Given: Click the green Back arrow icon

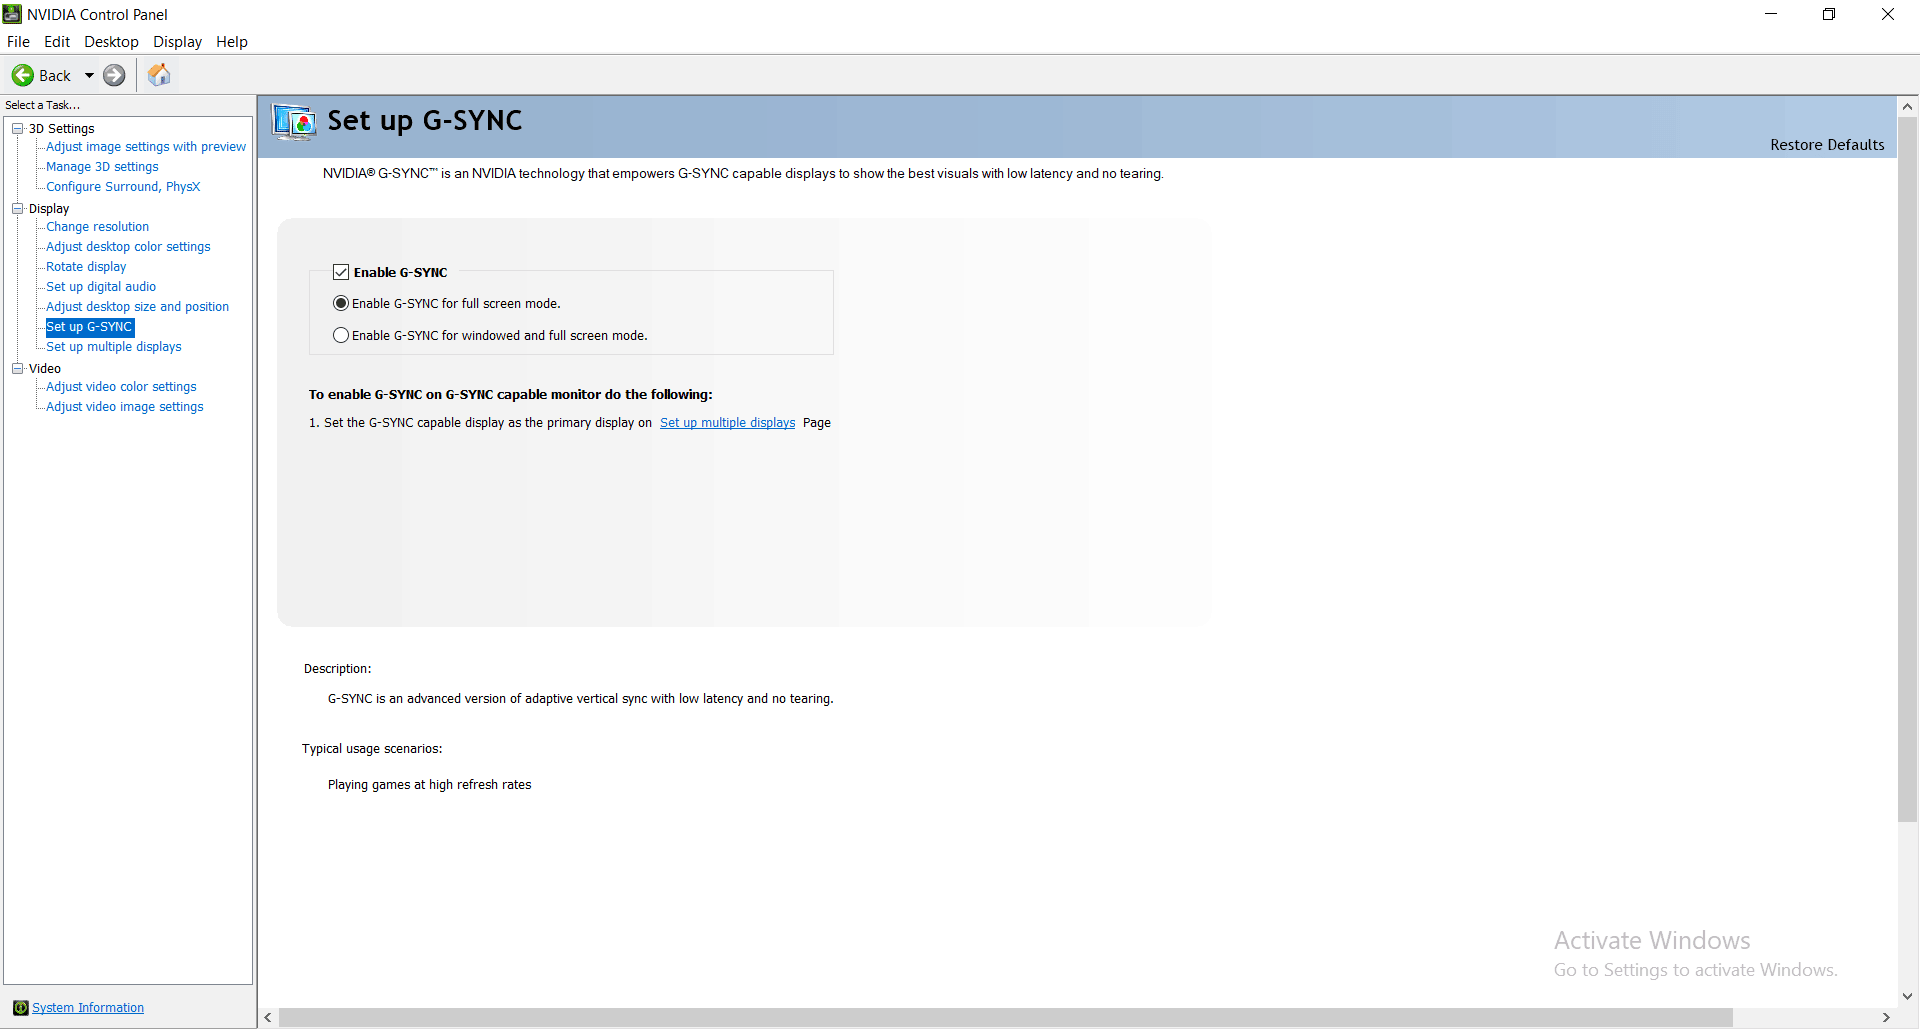Looking at the screenshot, I should [22, 75].
